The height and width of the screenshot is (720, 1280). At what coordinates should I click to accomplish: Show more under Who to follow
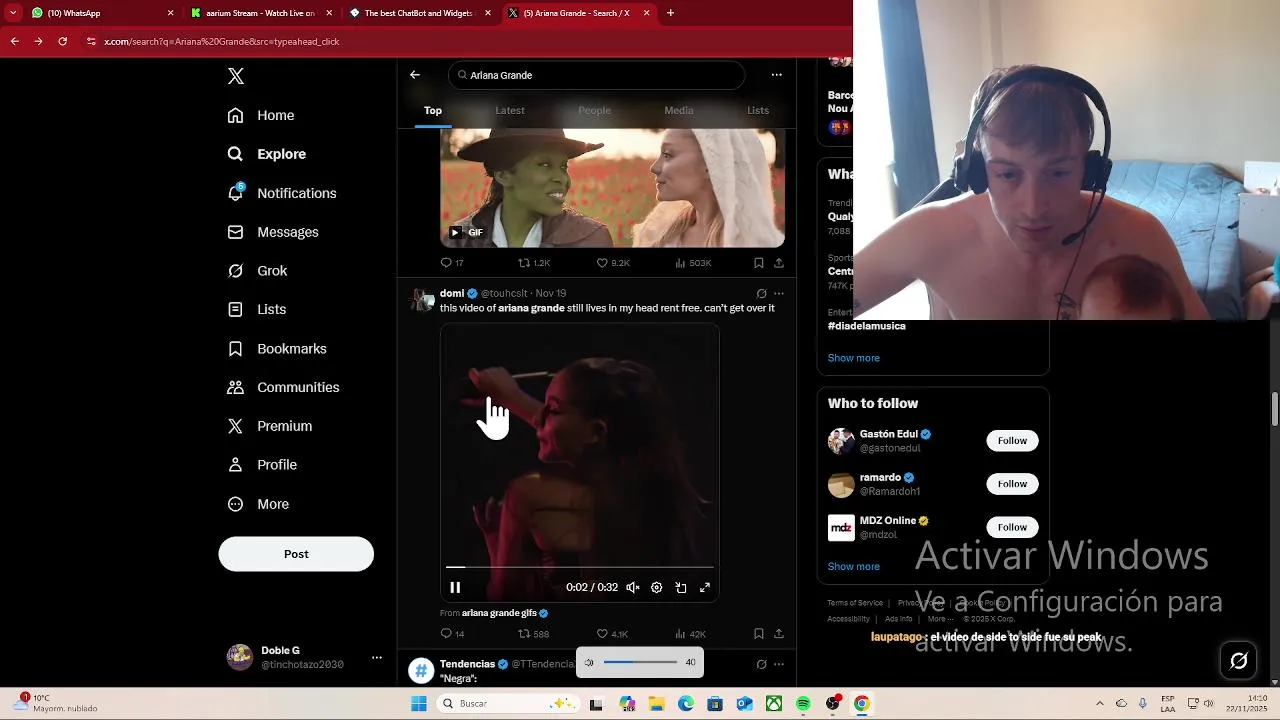point(853,566)
